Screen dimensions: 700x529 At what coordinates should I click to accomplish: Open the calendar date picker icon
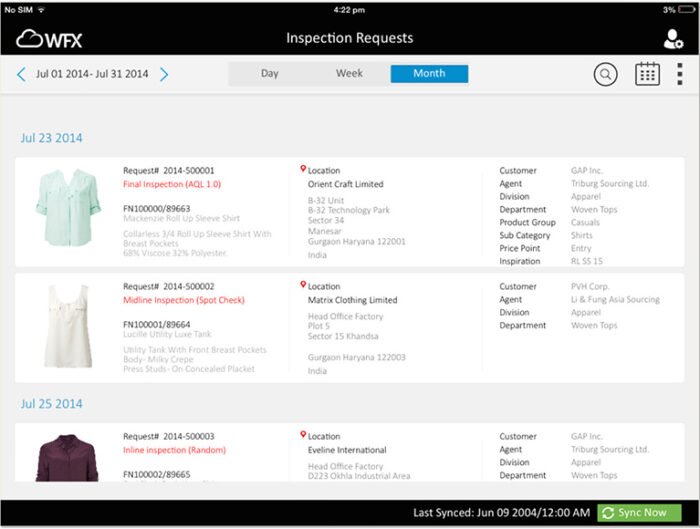(647, 74)
